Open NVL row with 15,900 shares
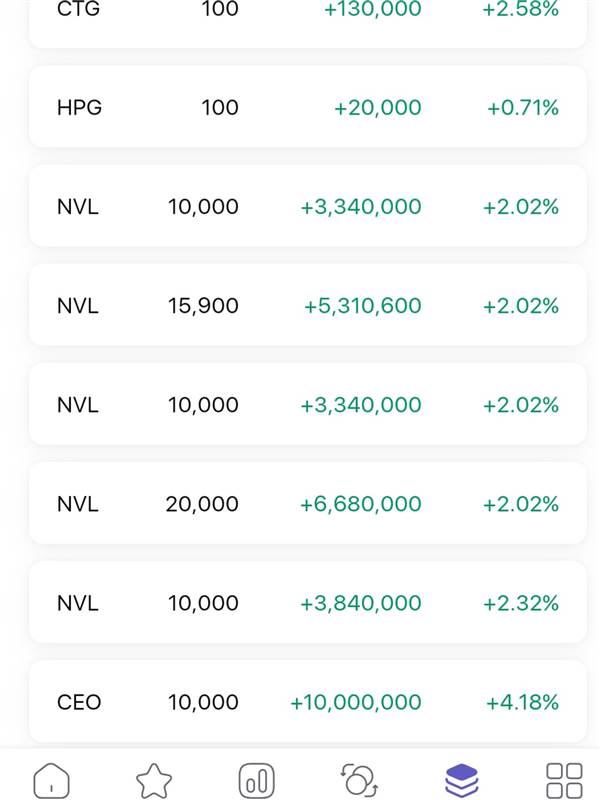This screenshot has width=600, height=800. [x=307, y=305]
